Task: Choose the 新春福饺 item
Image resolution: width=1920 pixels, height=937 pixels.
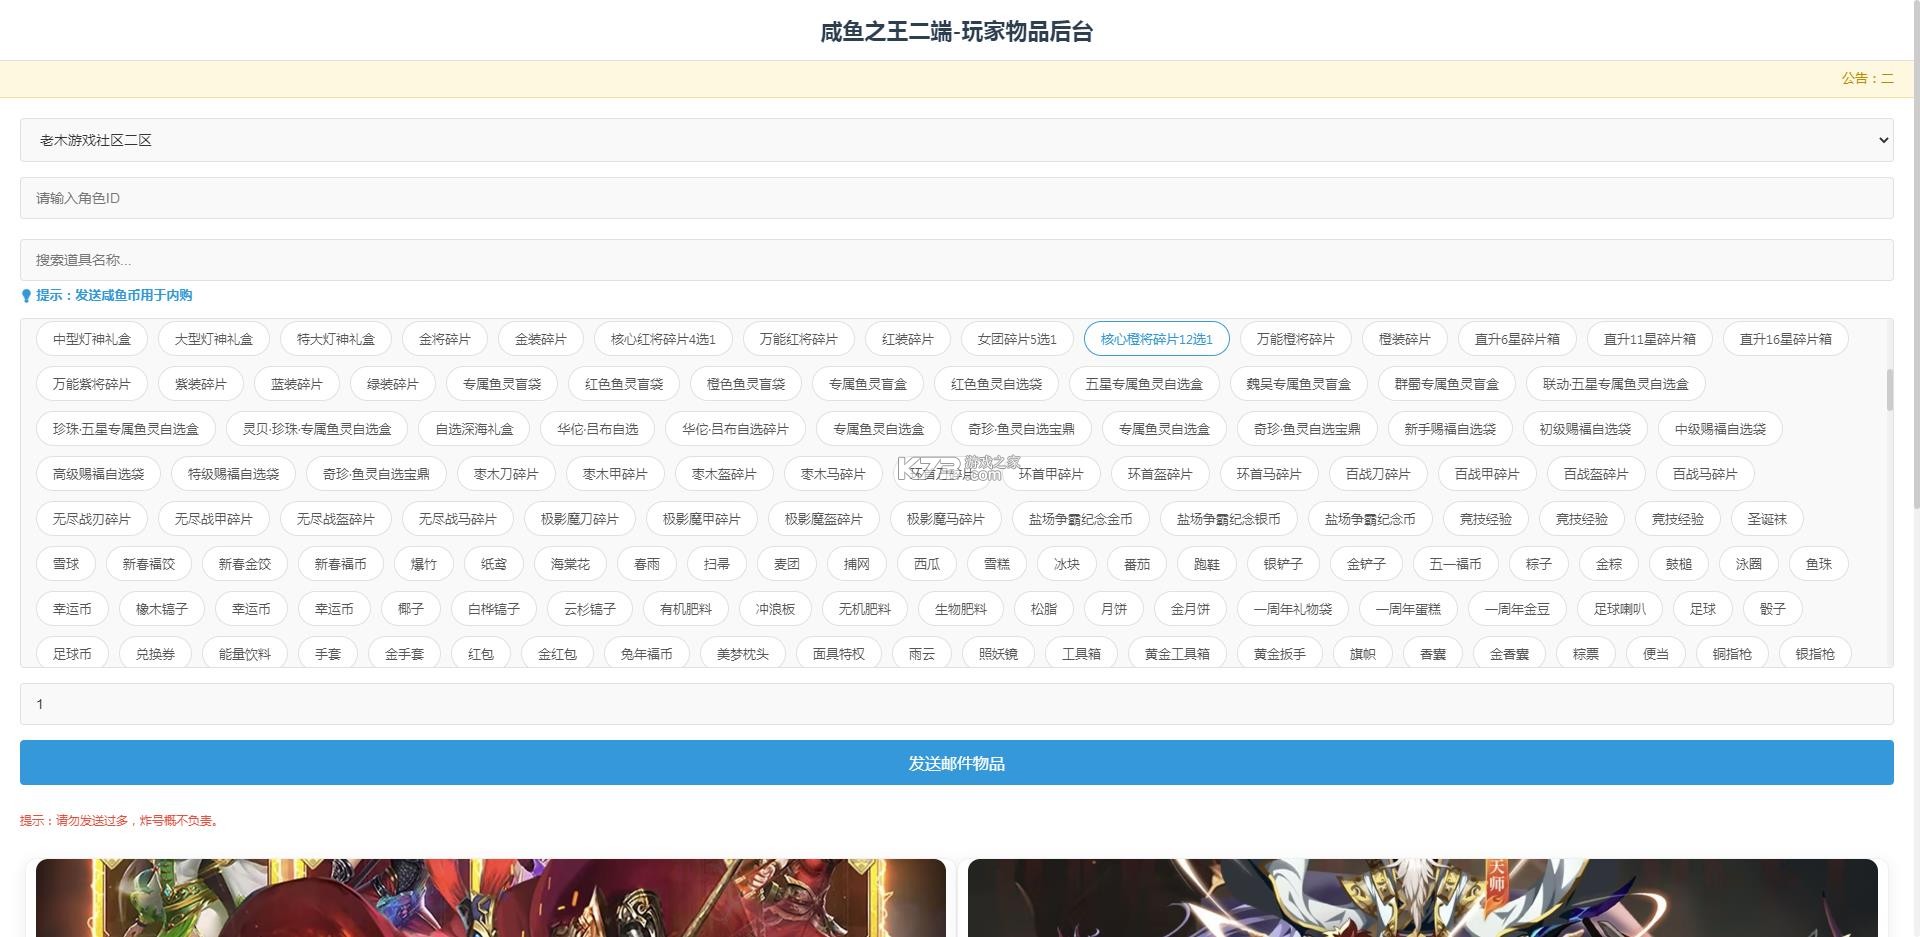Action: [x=149, y=564]
